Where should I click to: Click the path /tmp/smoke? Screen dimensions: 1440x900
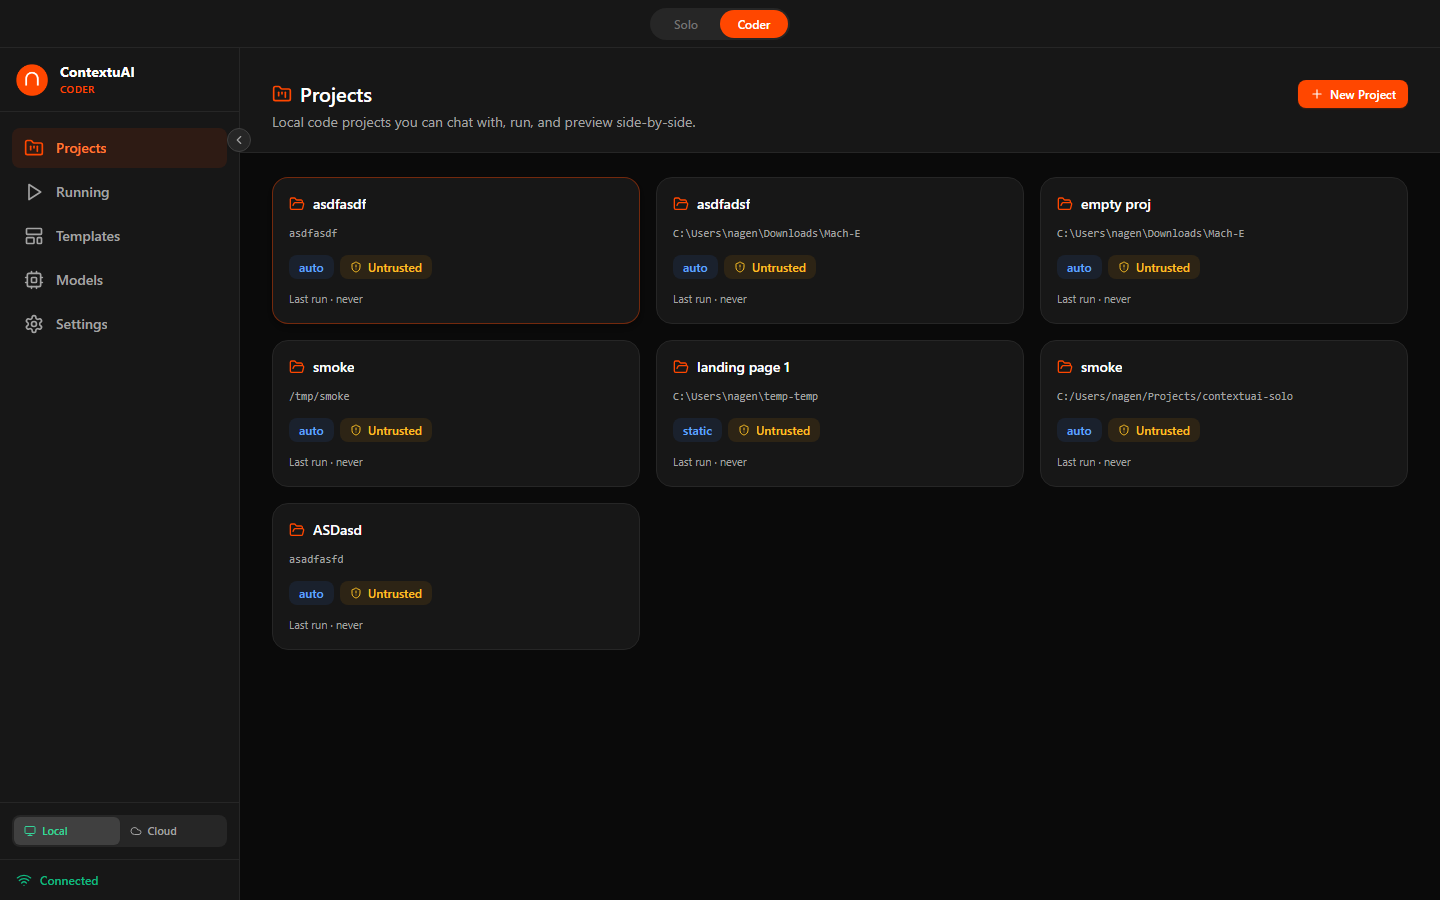(319, 396)
